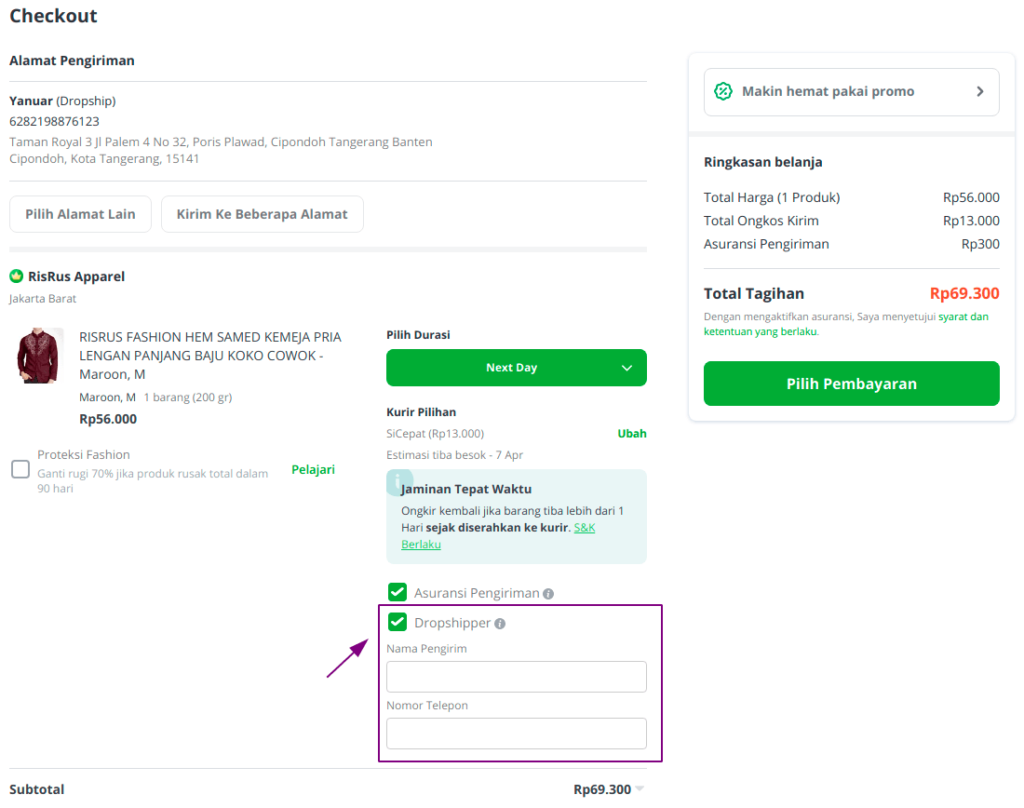Screen dimensions: 1024x808
Task: Click Kirim Ke Beberapa Alamat button
Action: 262,214
